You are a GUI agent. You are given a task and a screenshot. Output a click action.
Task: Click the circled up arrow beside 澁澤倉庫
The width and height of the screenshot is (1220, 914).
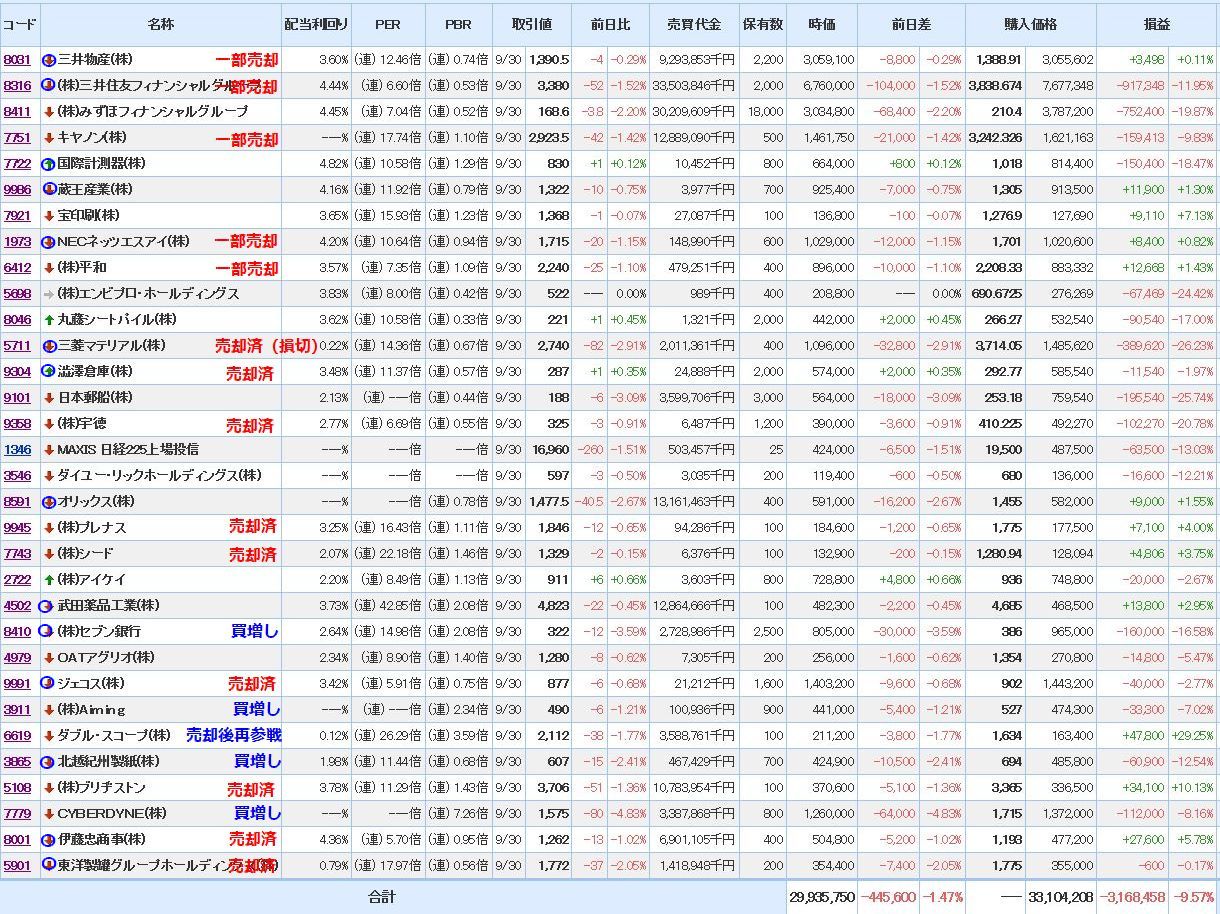click(x=48, y=372)
